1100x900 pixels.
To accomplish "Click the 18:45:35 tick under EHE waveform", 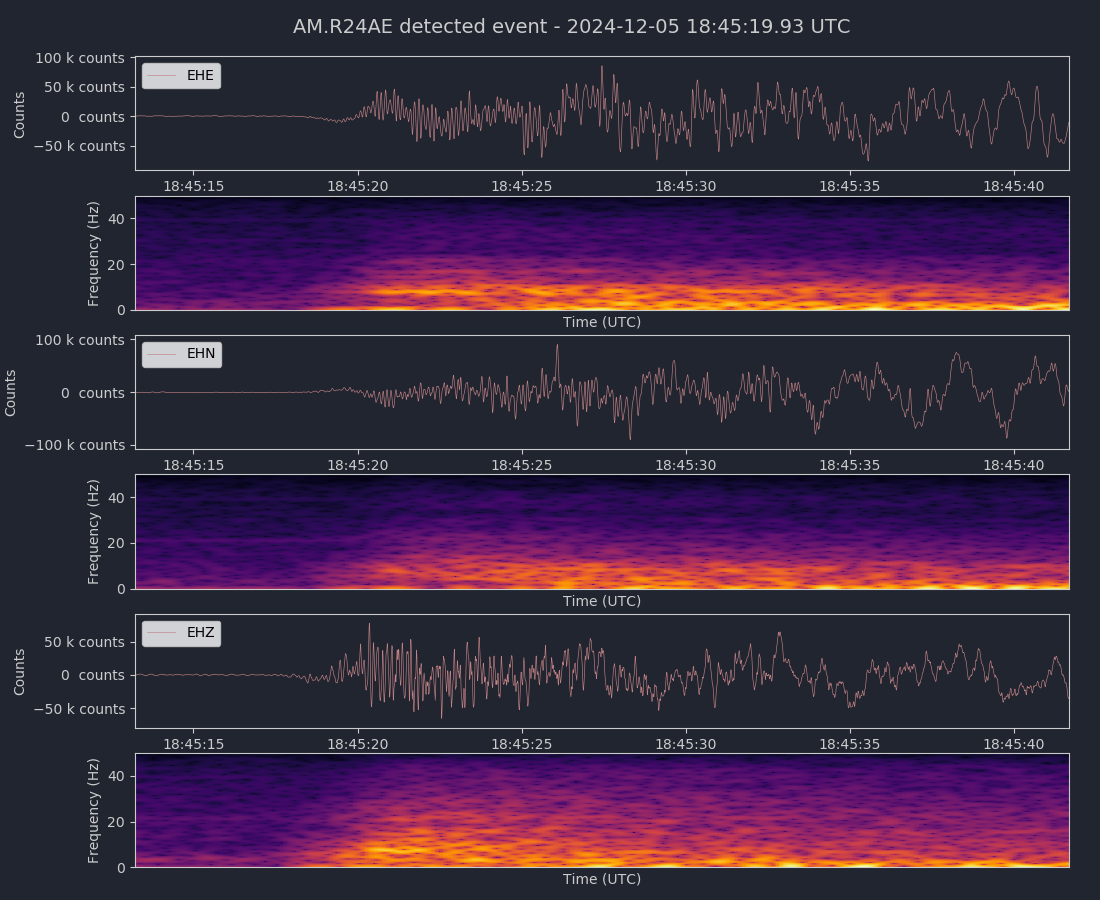I will coord(850,187).
